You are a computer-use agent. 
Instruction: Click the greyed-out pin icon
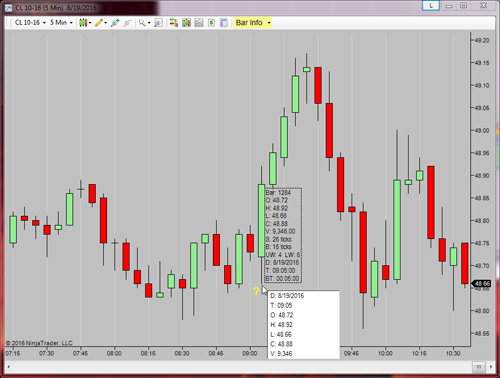pos(127,23)
